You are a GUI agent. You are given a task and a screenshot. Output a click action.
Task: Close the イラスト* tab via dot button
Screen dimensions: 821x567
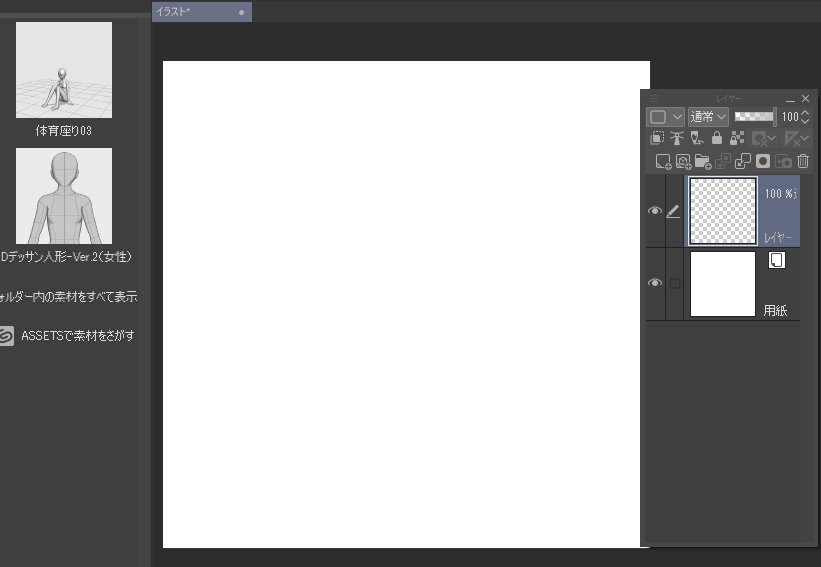tap(241, 12)
